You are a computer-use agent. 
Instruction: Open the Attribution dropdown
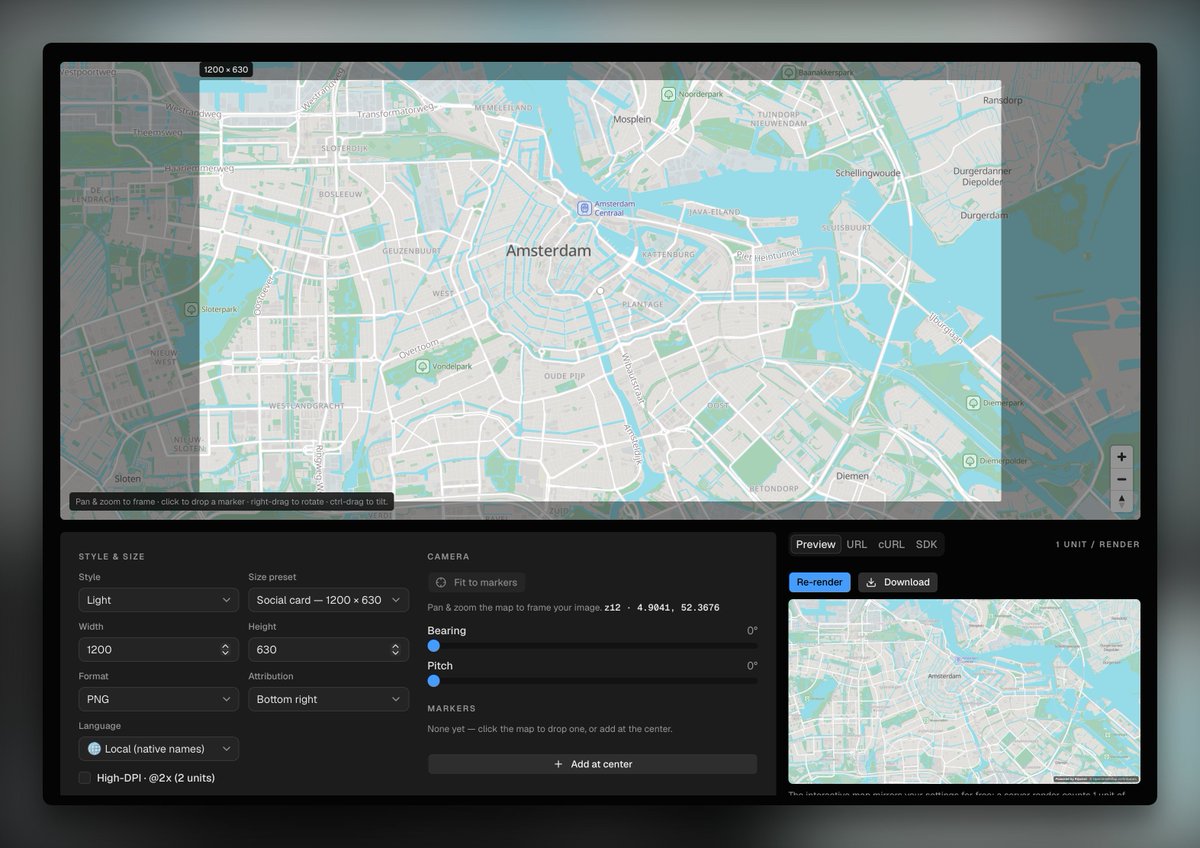point(328,699)
